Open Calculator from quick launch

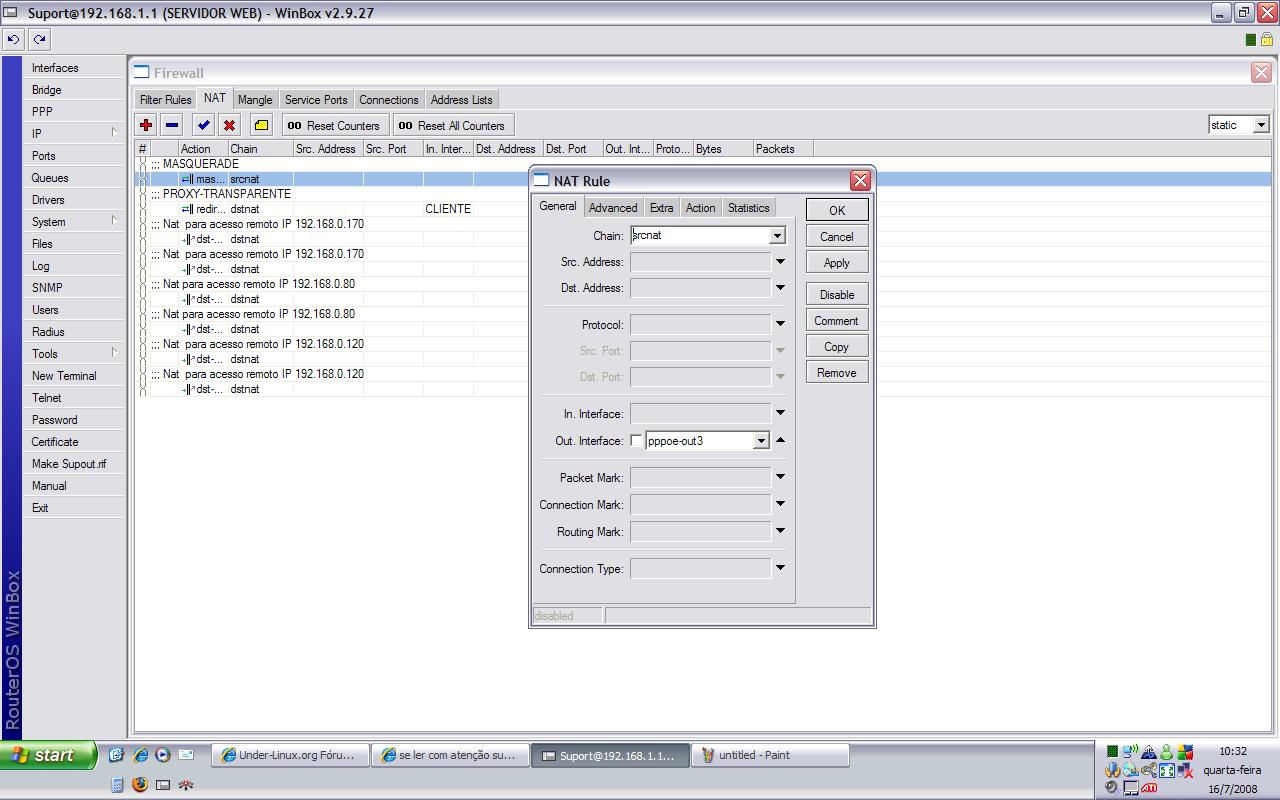(117, 785)
